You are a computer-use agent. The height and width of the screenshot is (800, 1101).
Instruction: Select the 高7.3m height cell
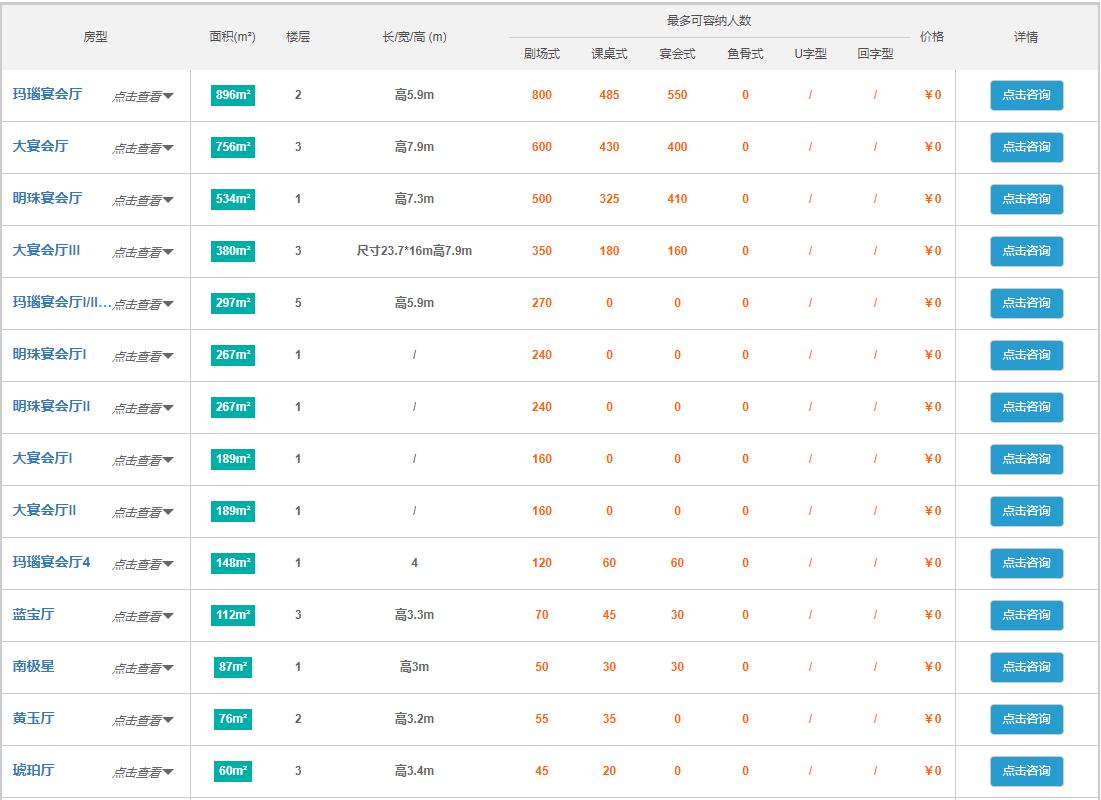point(414,199)
